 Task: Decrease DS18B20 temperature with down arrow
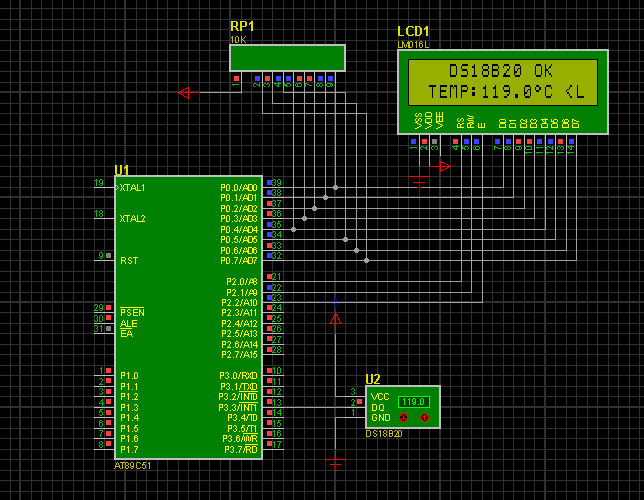coord(403,418)
